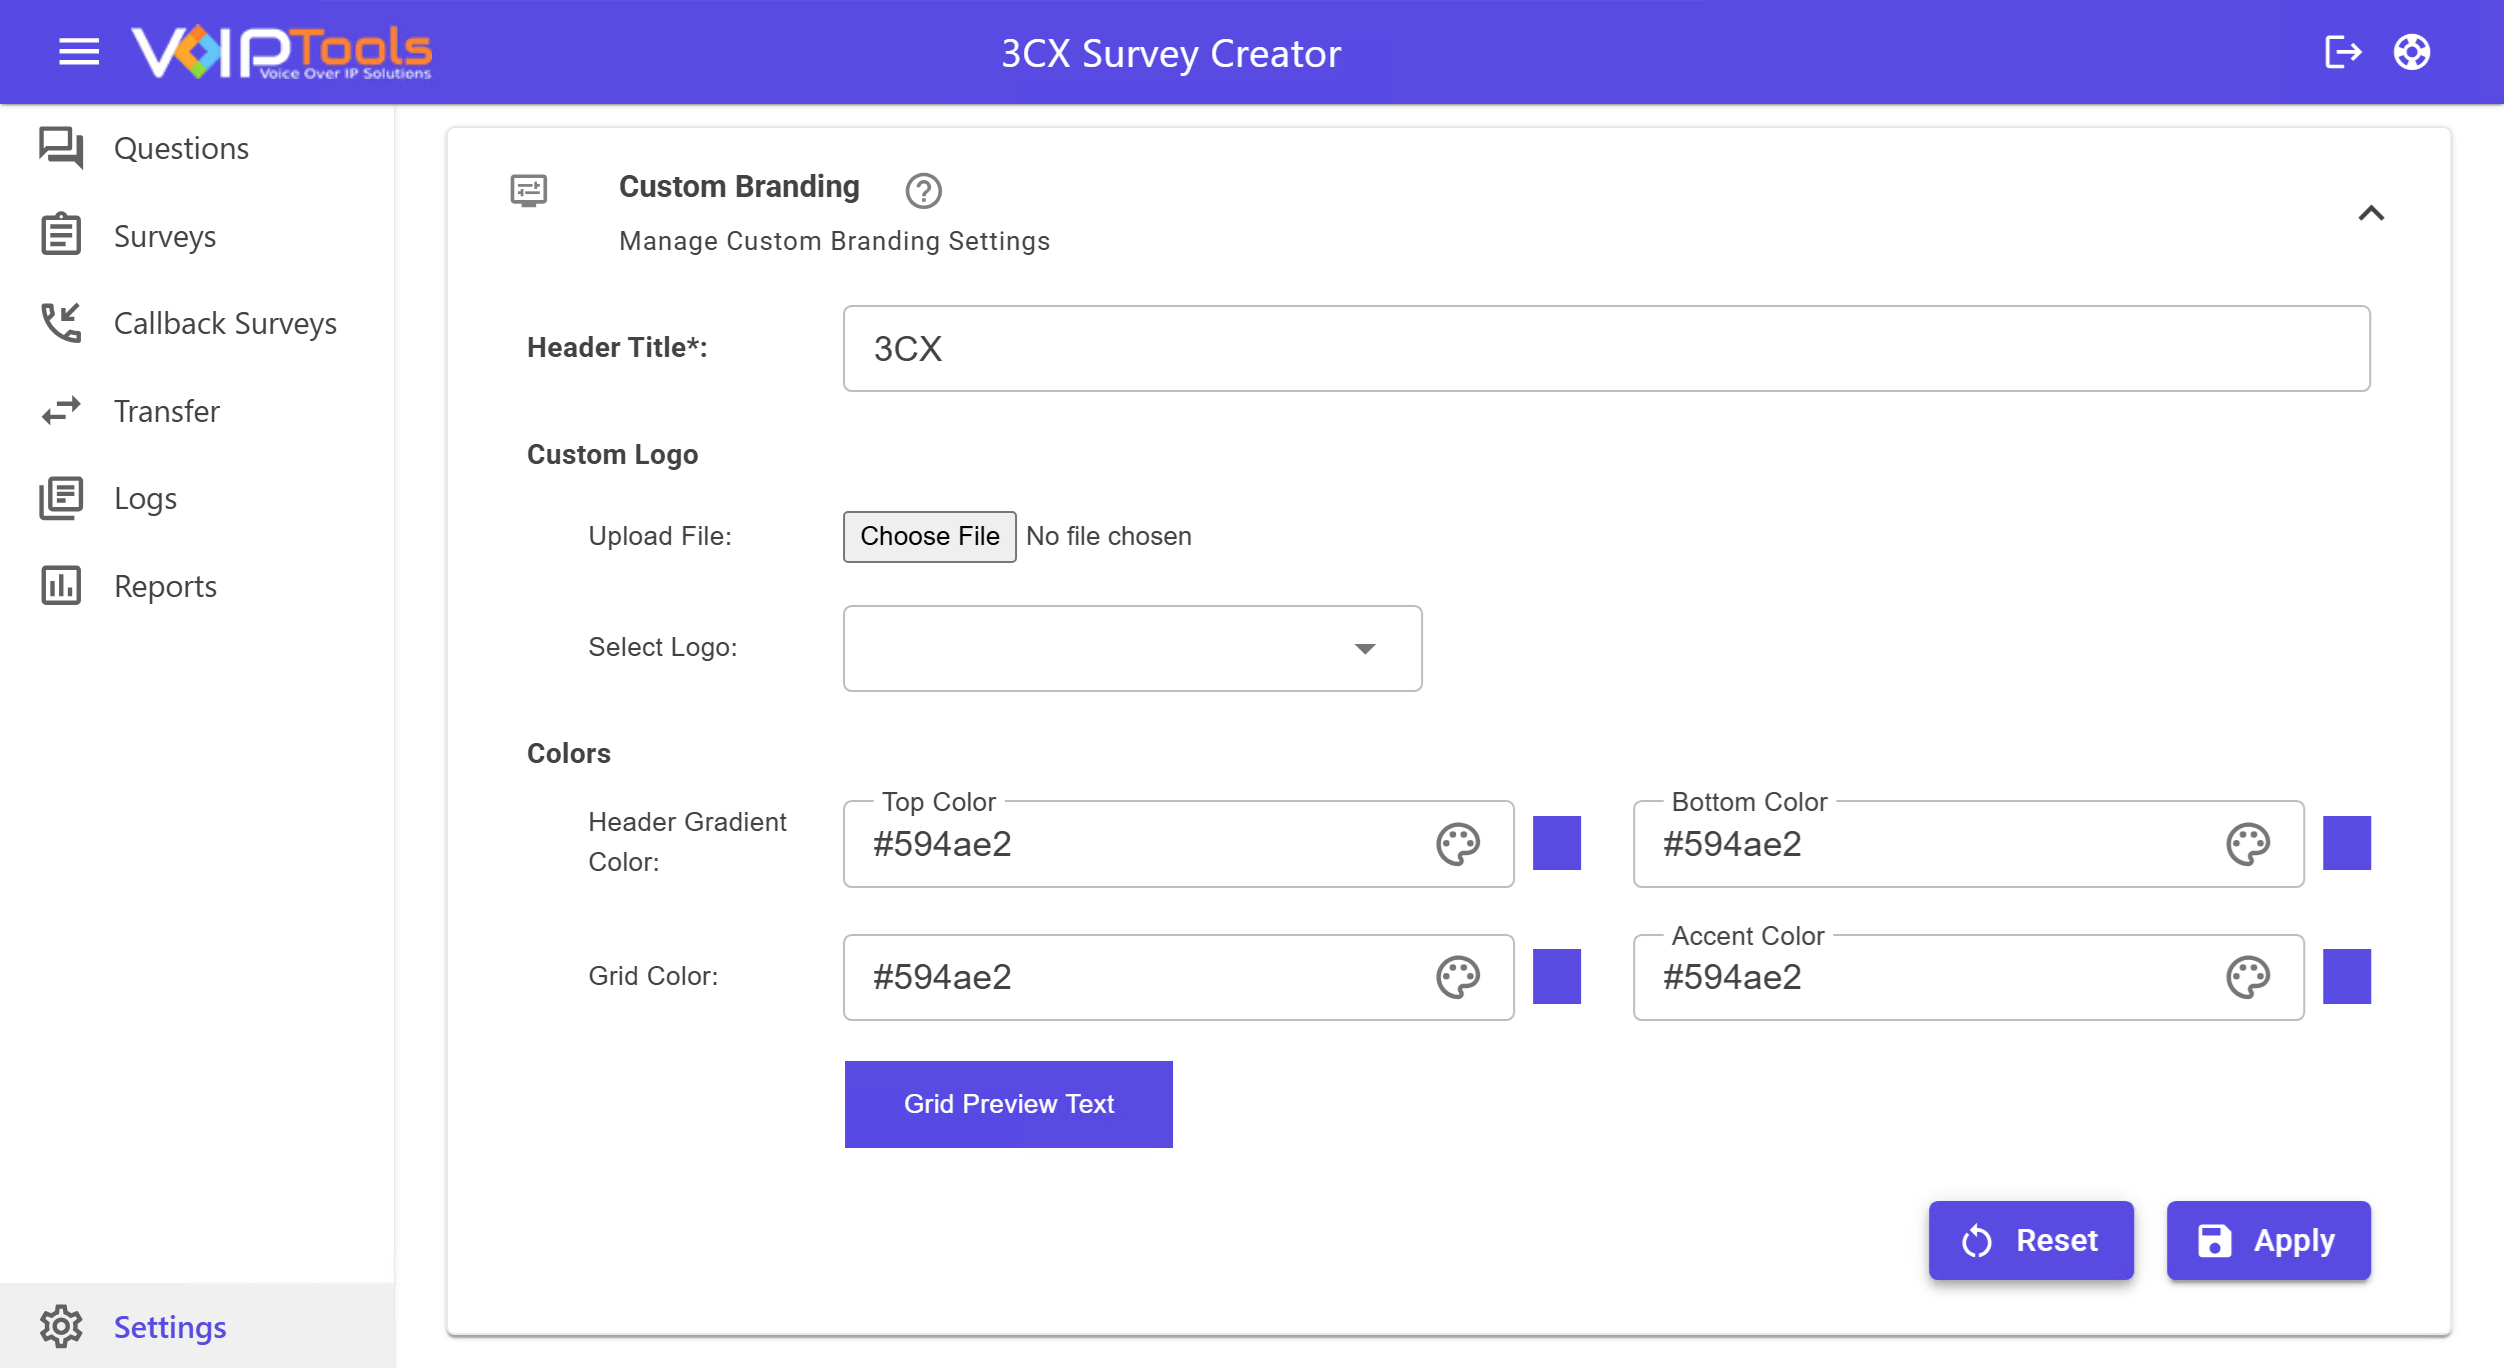The image size is (2504, 1368).
Task: Open the Bottom Color palette picker
Action: [x=2248, y=844]
